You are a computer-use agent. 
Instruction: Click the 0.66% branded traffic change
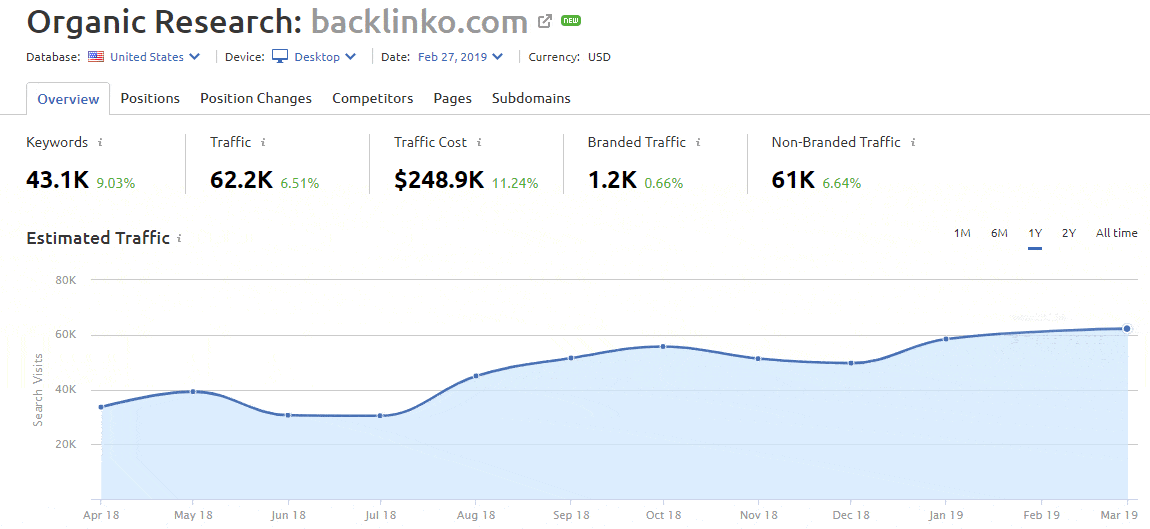tap(664, 183)
